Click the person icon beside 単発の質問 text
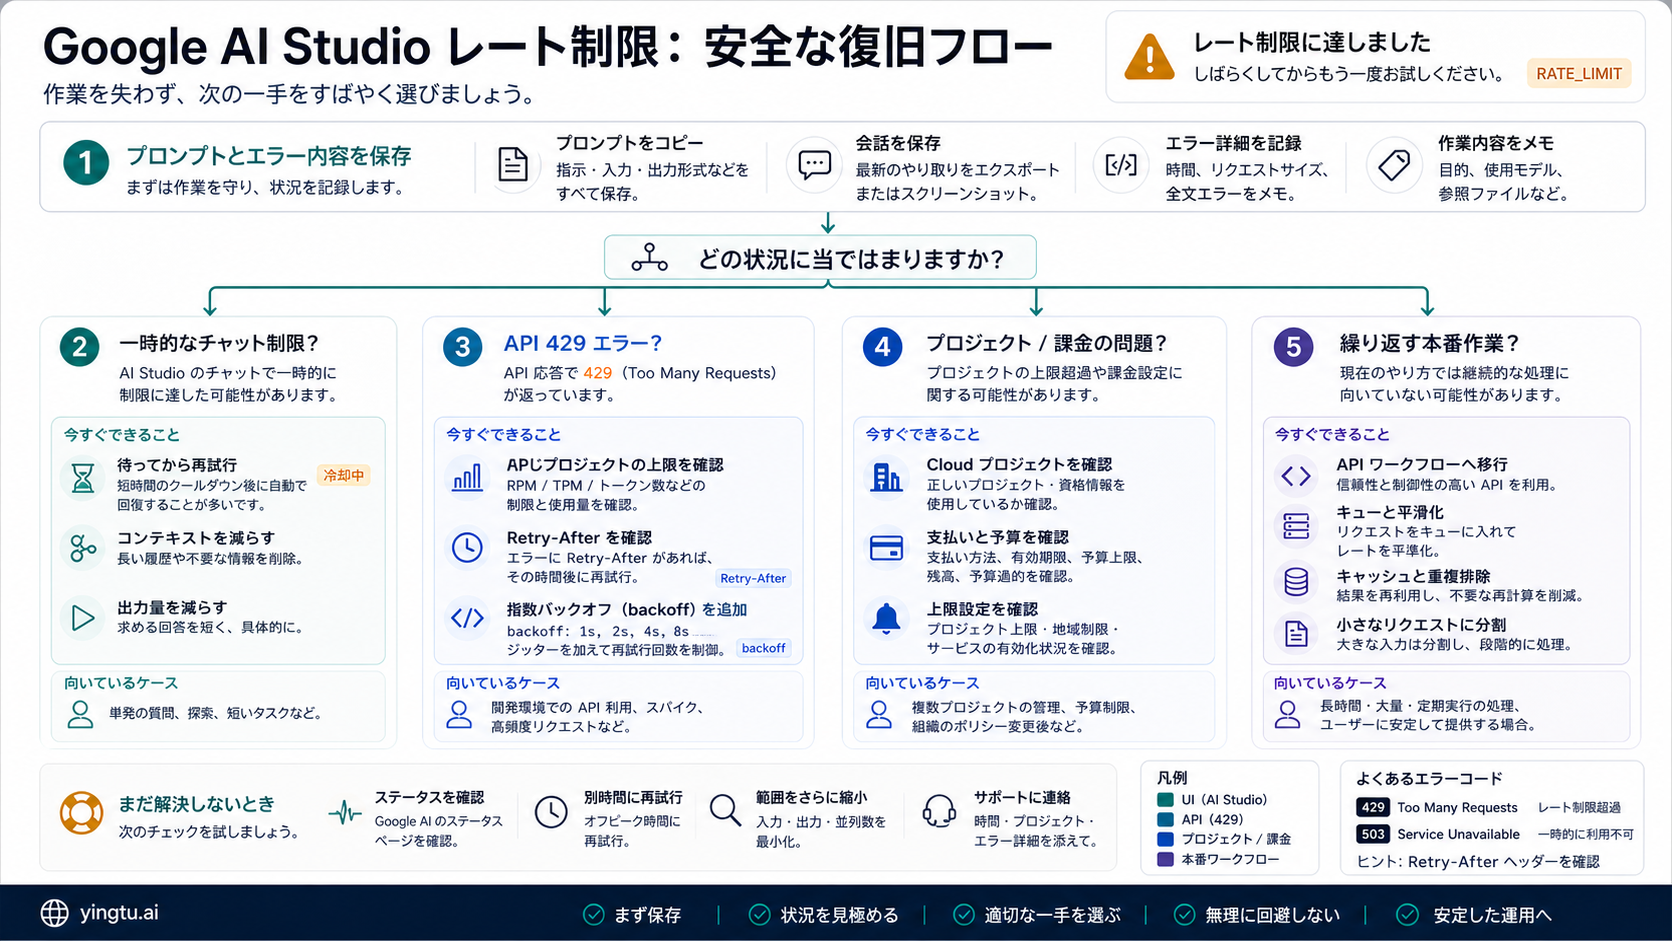 tap(80, 713)
